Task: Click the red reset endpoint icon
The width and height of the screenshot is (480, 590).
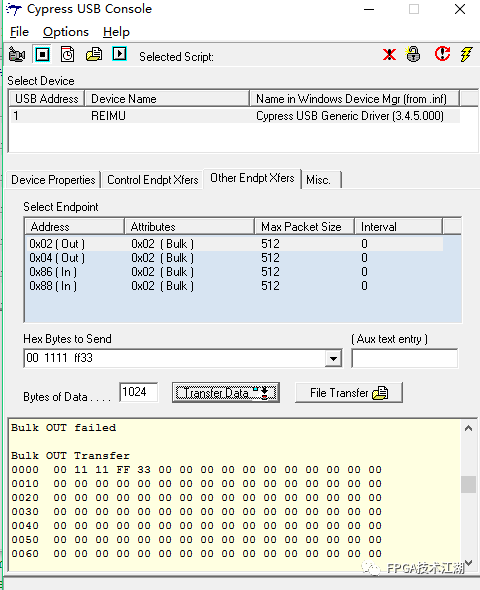Action: [x=442, y=54]
